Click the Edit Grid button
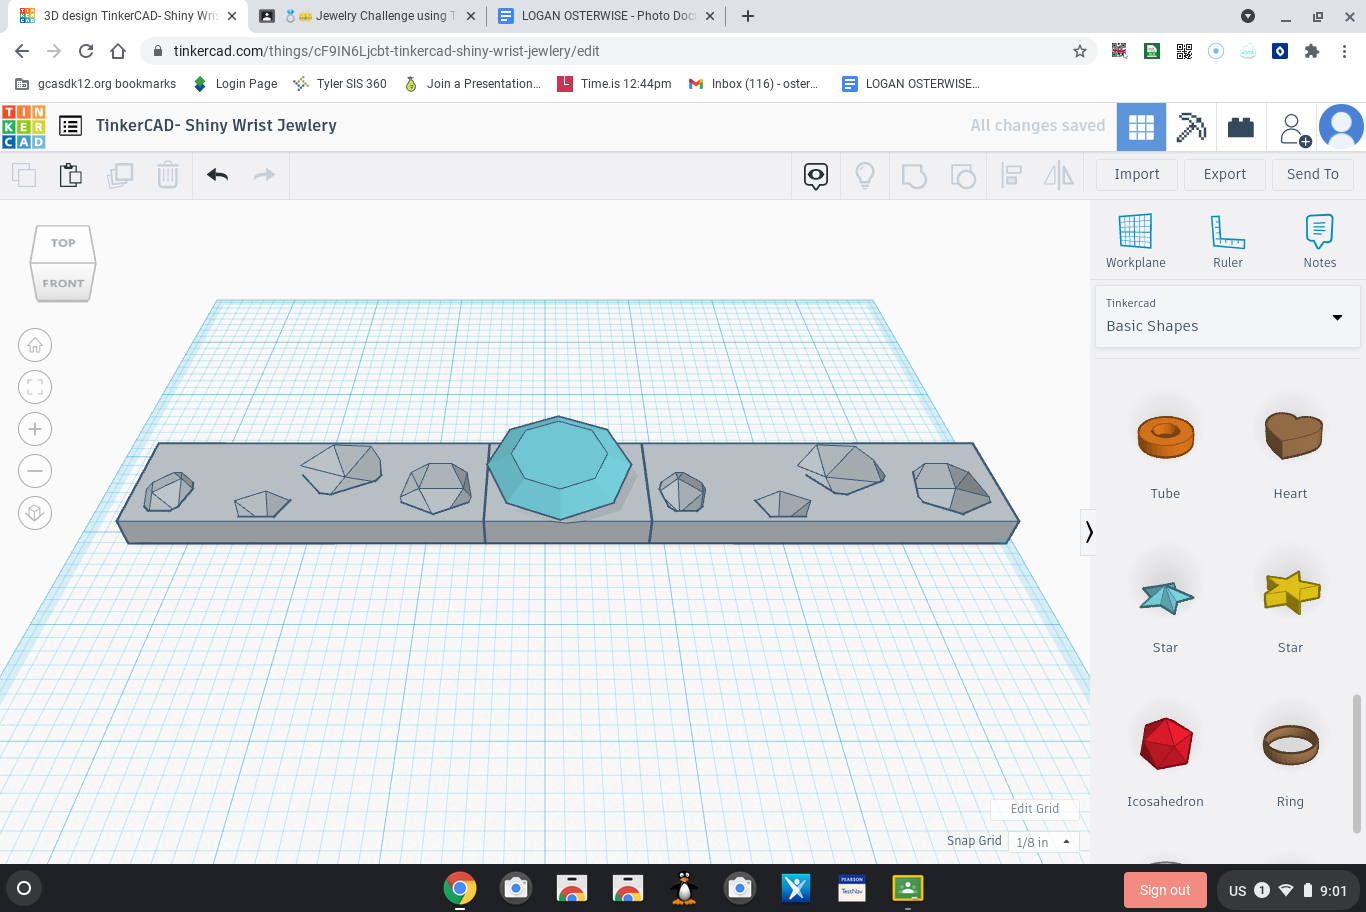This screenshot has height=912, width=1366. pos(1035,809)
